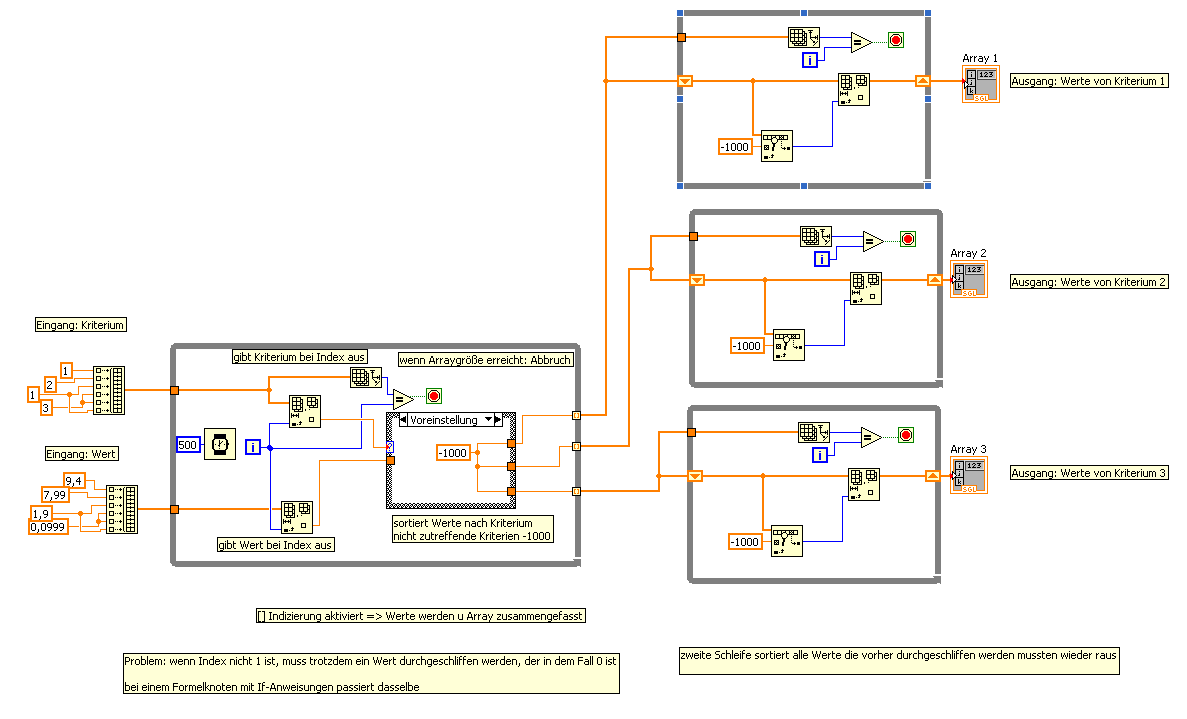Go to previous case with left selector arrow

(x=403, y=419)
